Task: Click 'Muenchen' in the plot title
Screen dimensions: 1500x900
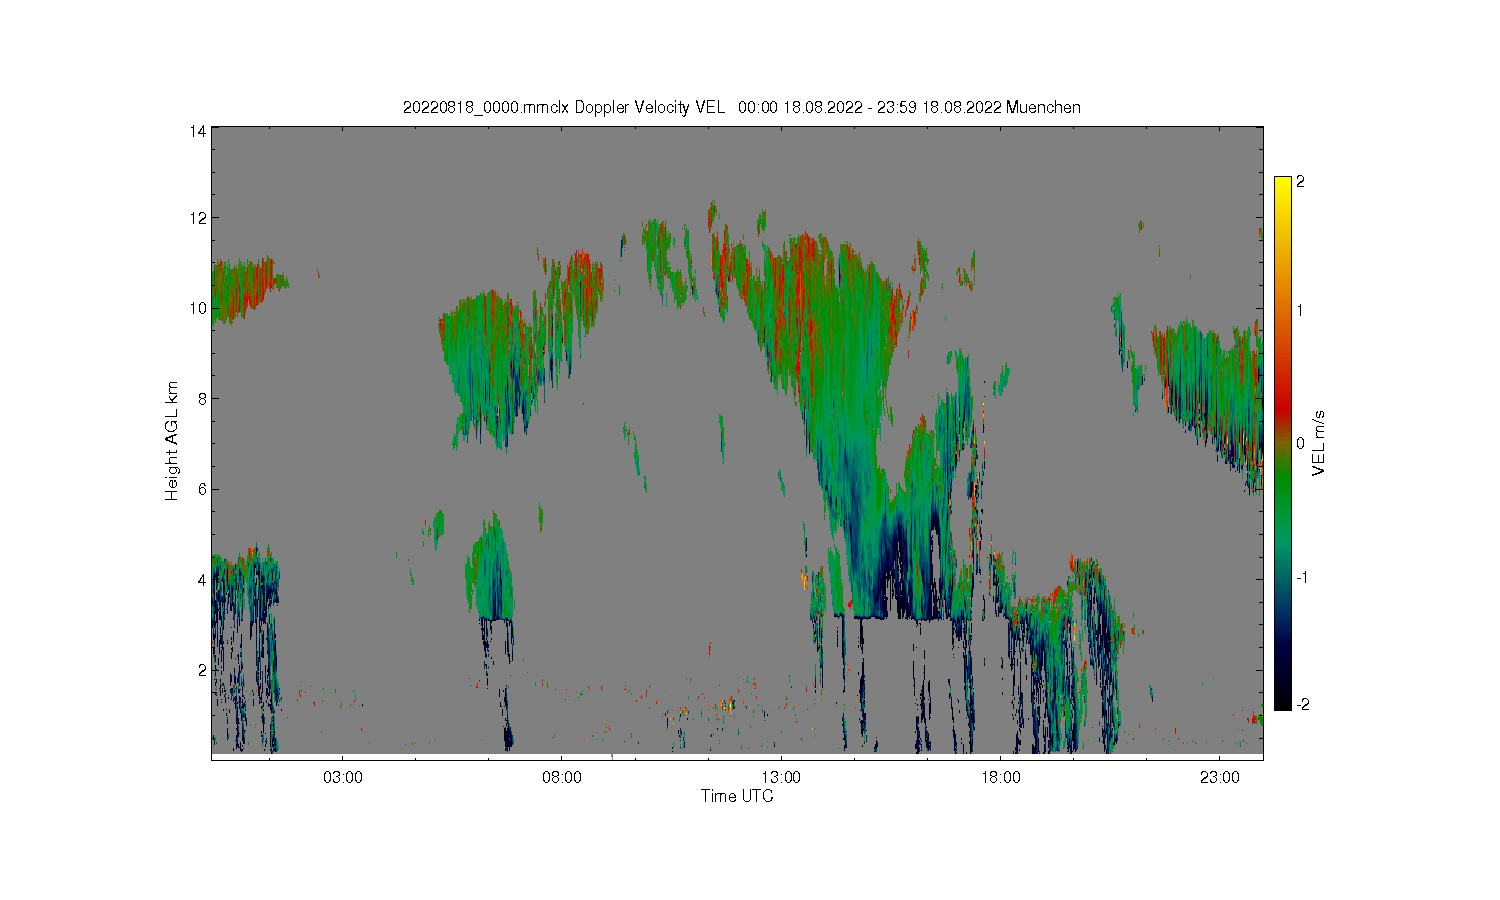Action: 1043,107
